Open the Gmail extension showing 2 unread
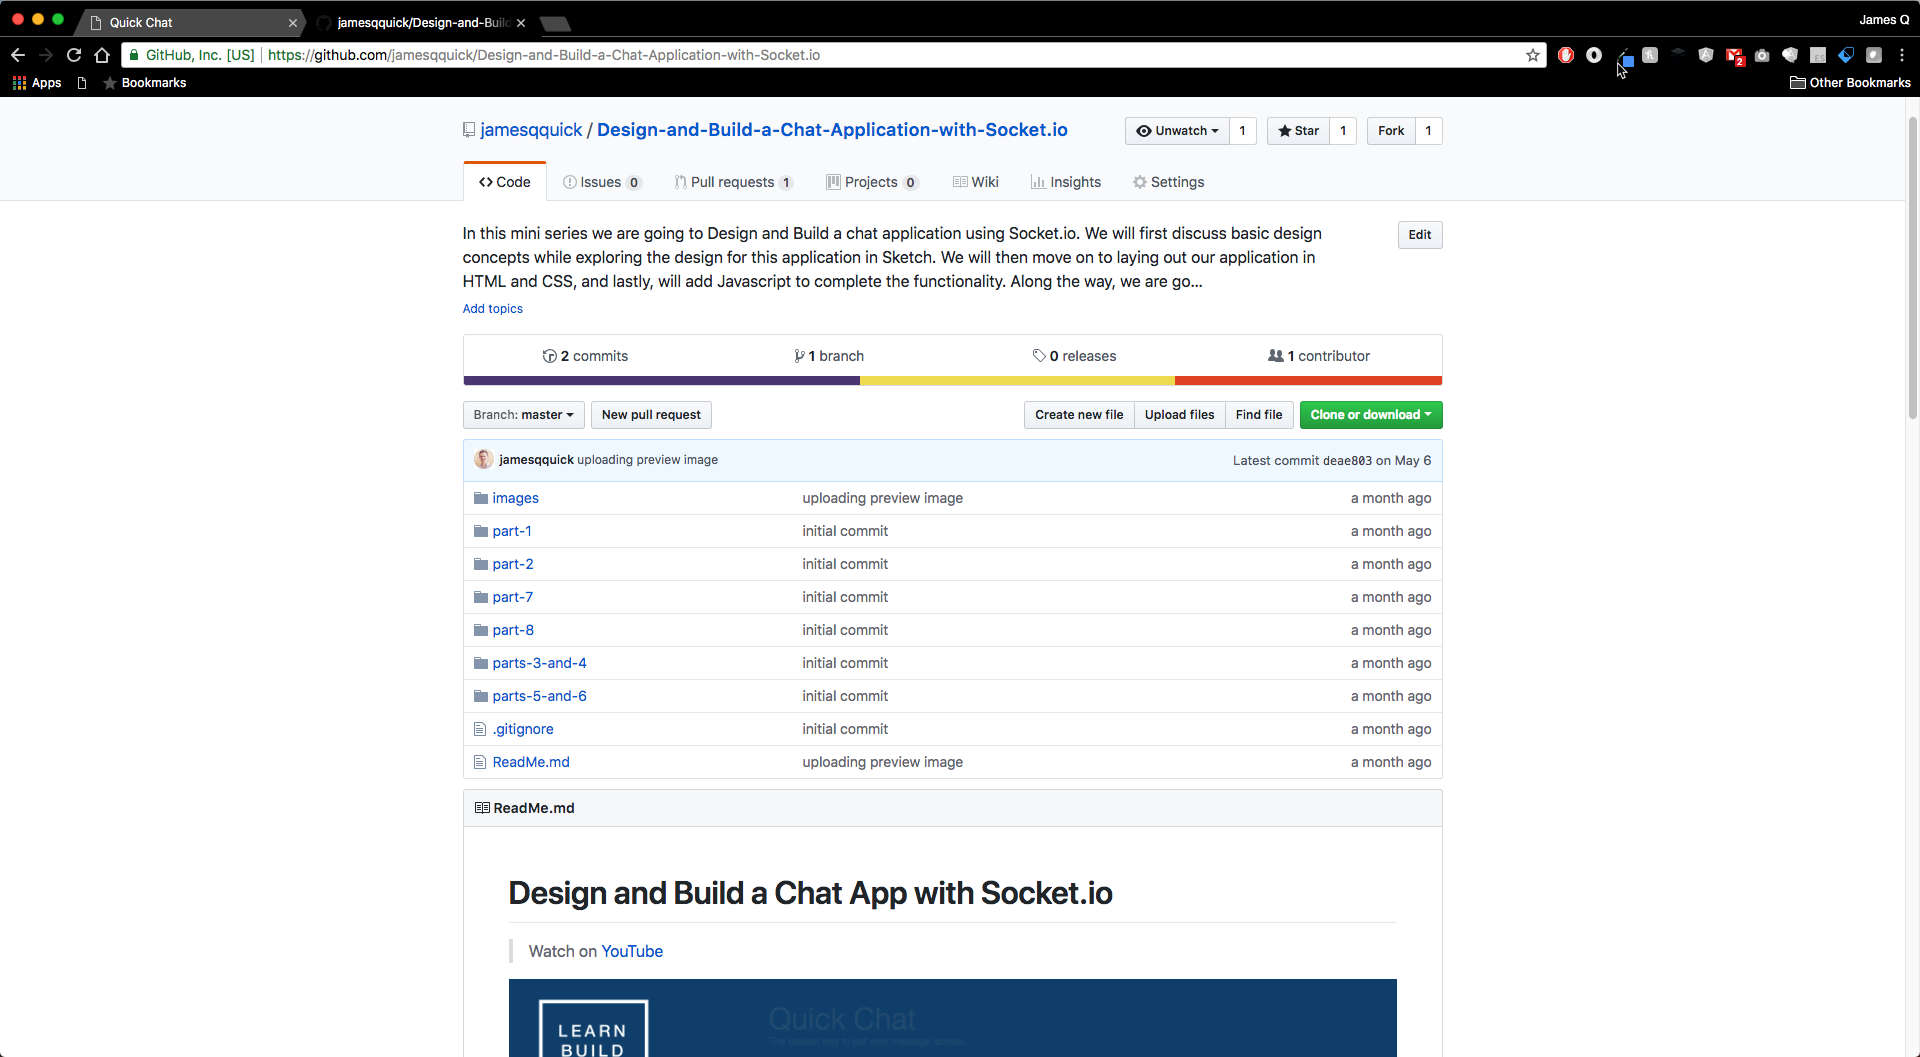This screenshot has width=1920, height=1057. coord(1735,55)
